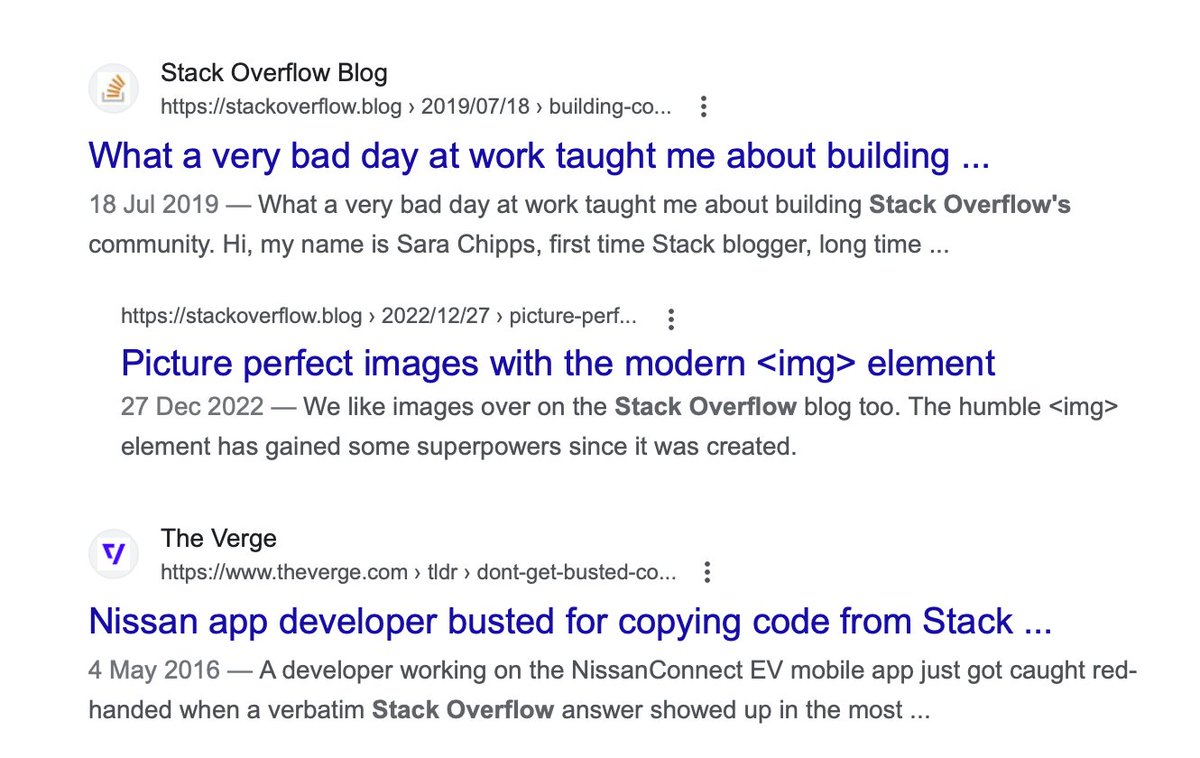Image resolution: width=1200 pixels, height=758 pixels.
Task: Open 'Nissan app developer busted' result
Action: point(570,621)
